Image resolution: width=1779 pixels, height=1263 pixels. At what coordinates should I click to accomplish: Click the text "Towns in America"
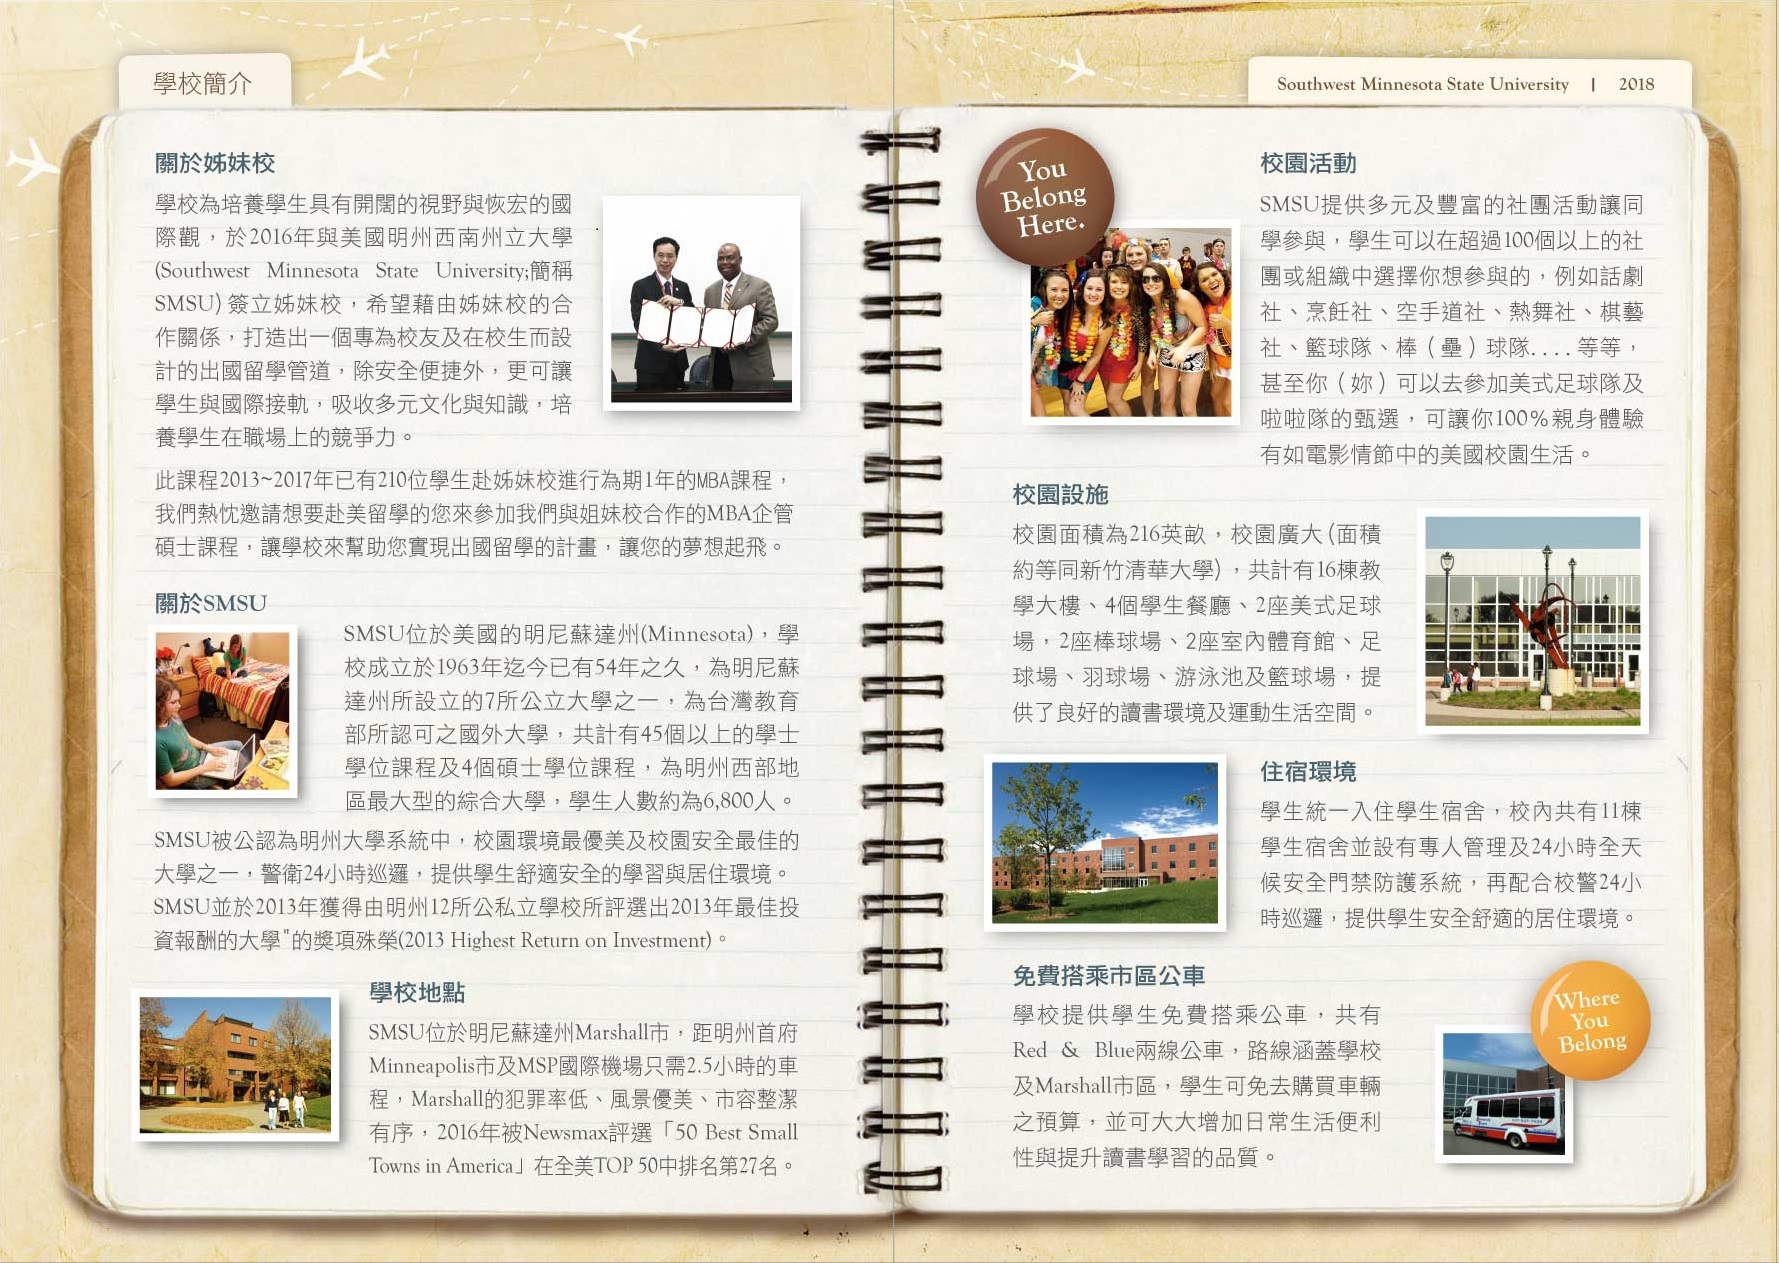coord(441,1165)
